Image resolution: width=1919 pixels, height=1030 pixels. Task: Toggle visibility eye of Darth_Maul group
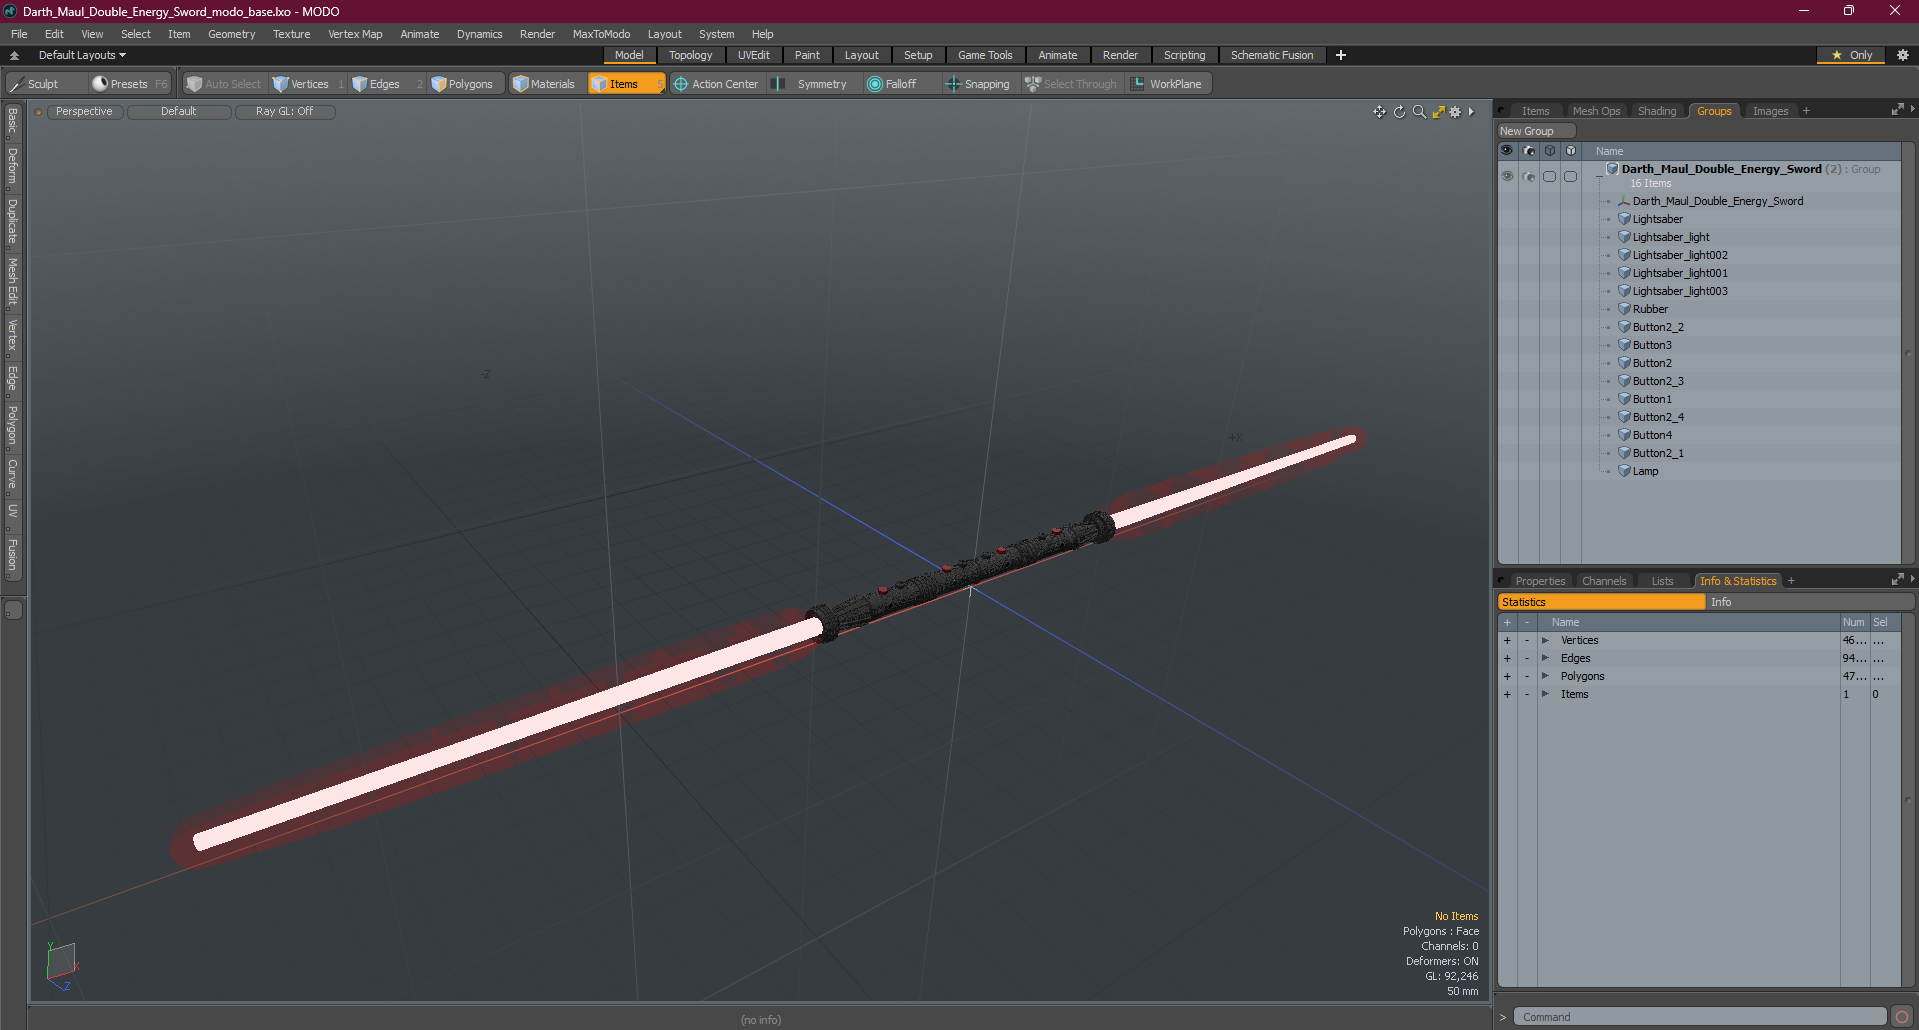1507,176
